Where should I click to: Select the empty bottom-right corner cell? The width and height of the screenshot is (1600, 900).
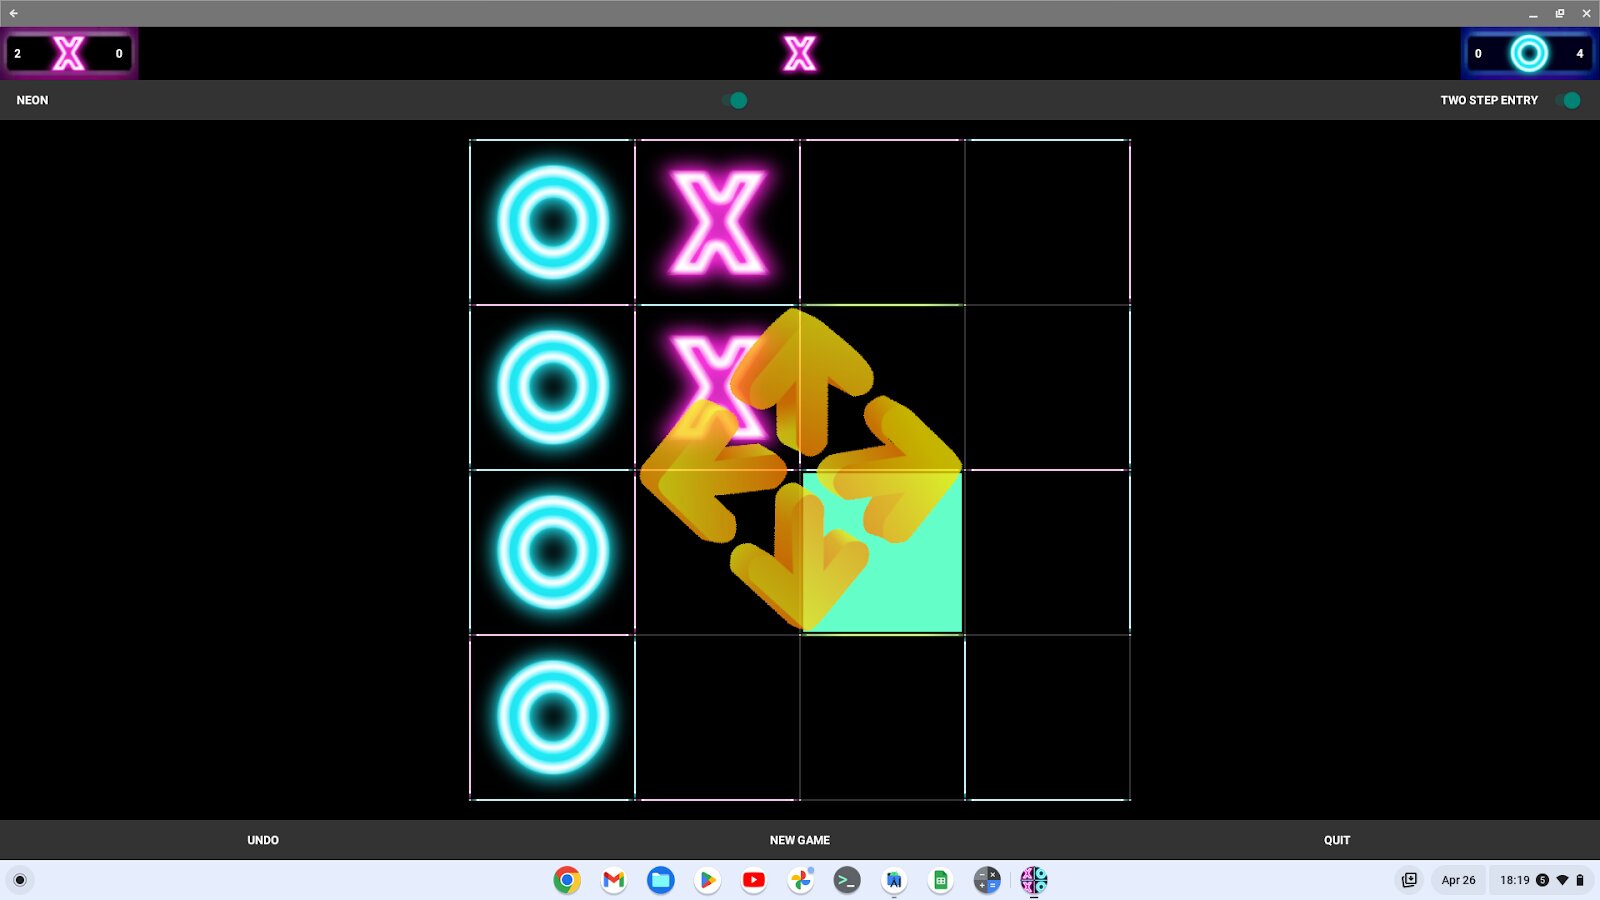[1048, 717]
